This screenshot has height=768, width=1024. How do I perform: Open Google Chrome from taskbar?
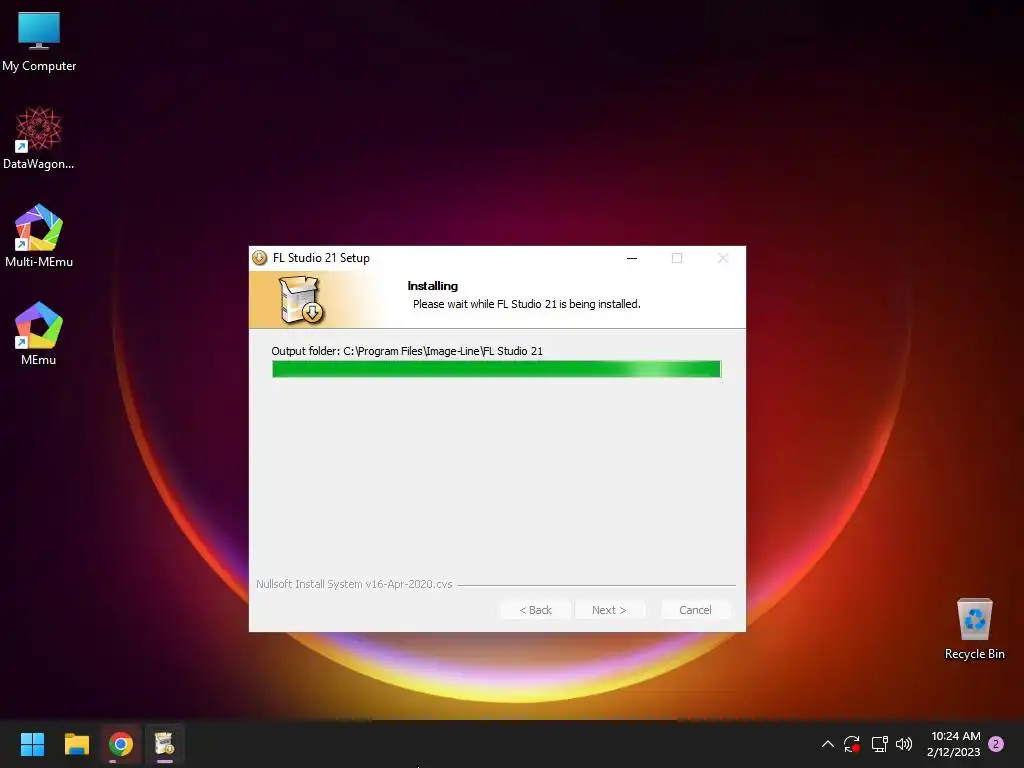121,744
